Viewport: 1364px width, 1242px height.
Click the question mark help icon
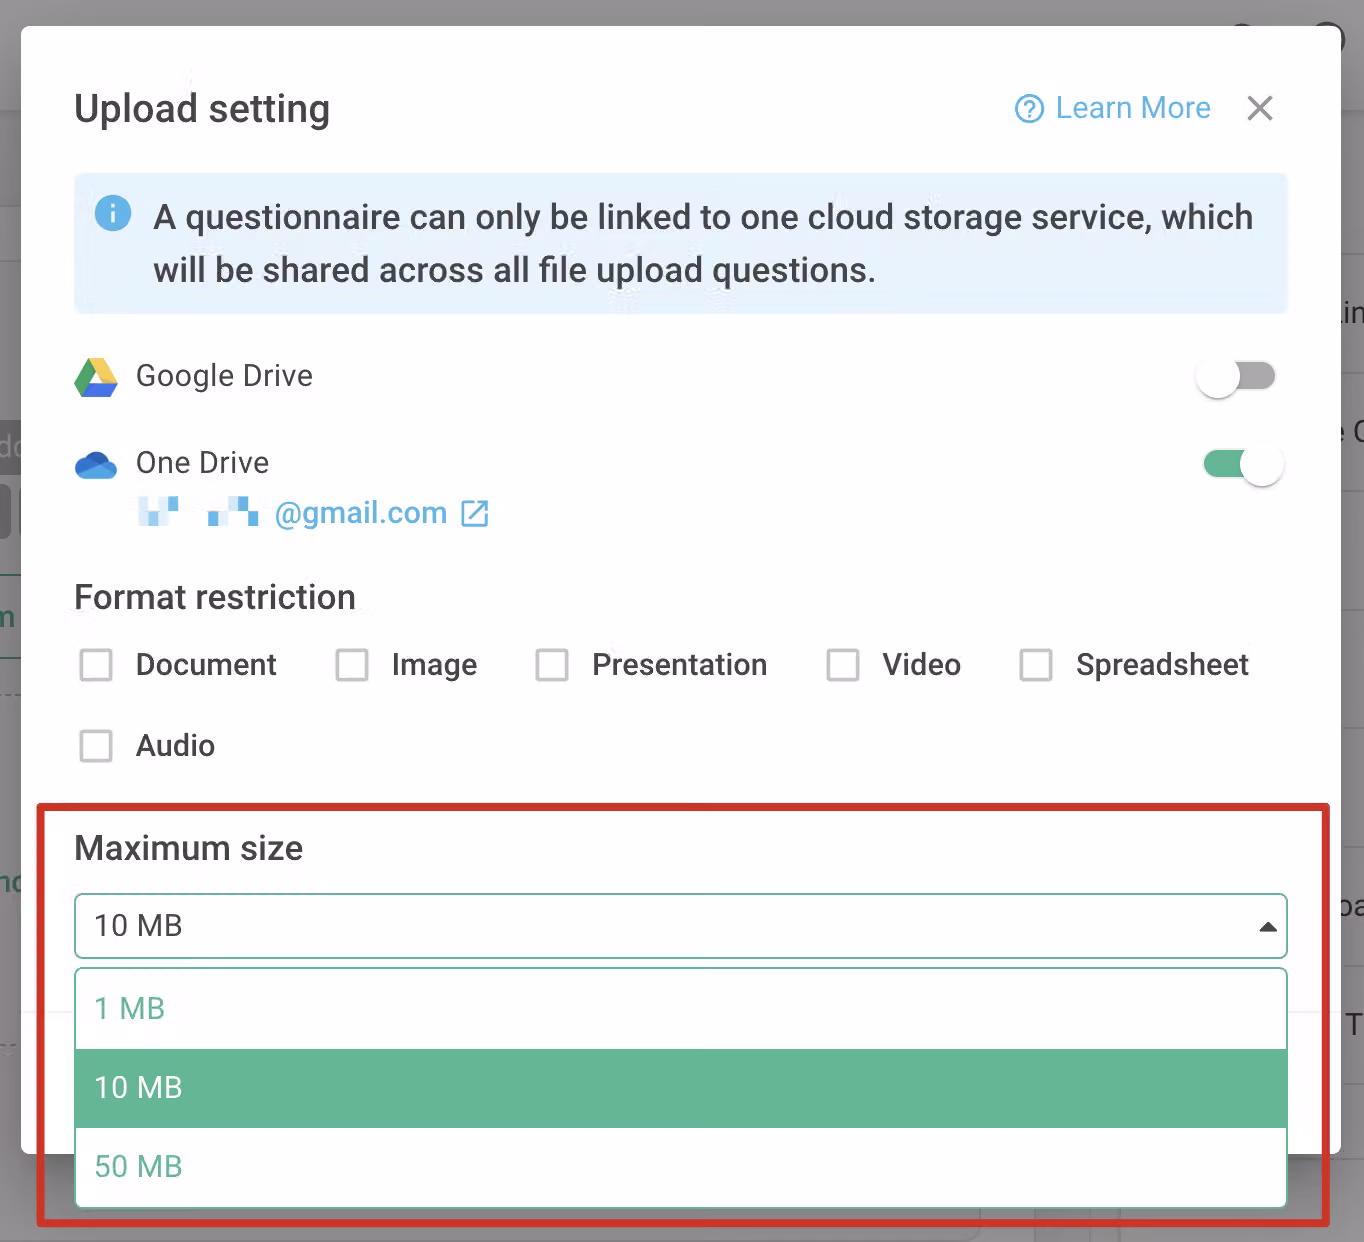click(x=1029, y=109)
